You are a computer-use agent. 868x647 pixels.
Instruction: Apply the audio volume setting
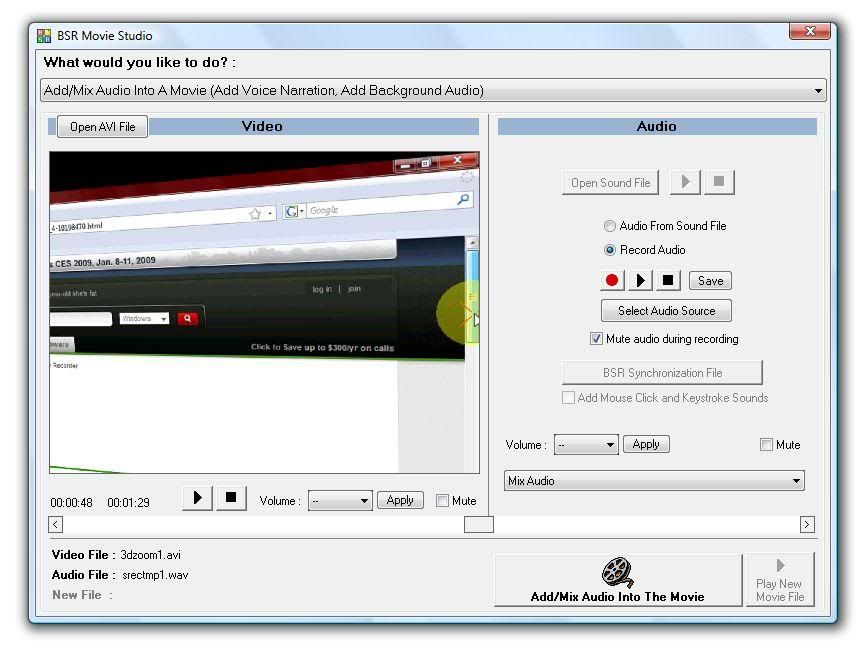[646, 444]
